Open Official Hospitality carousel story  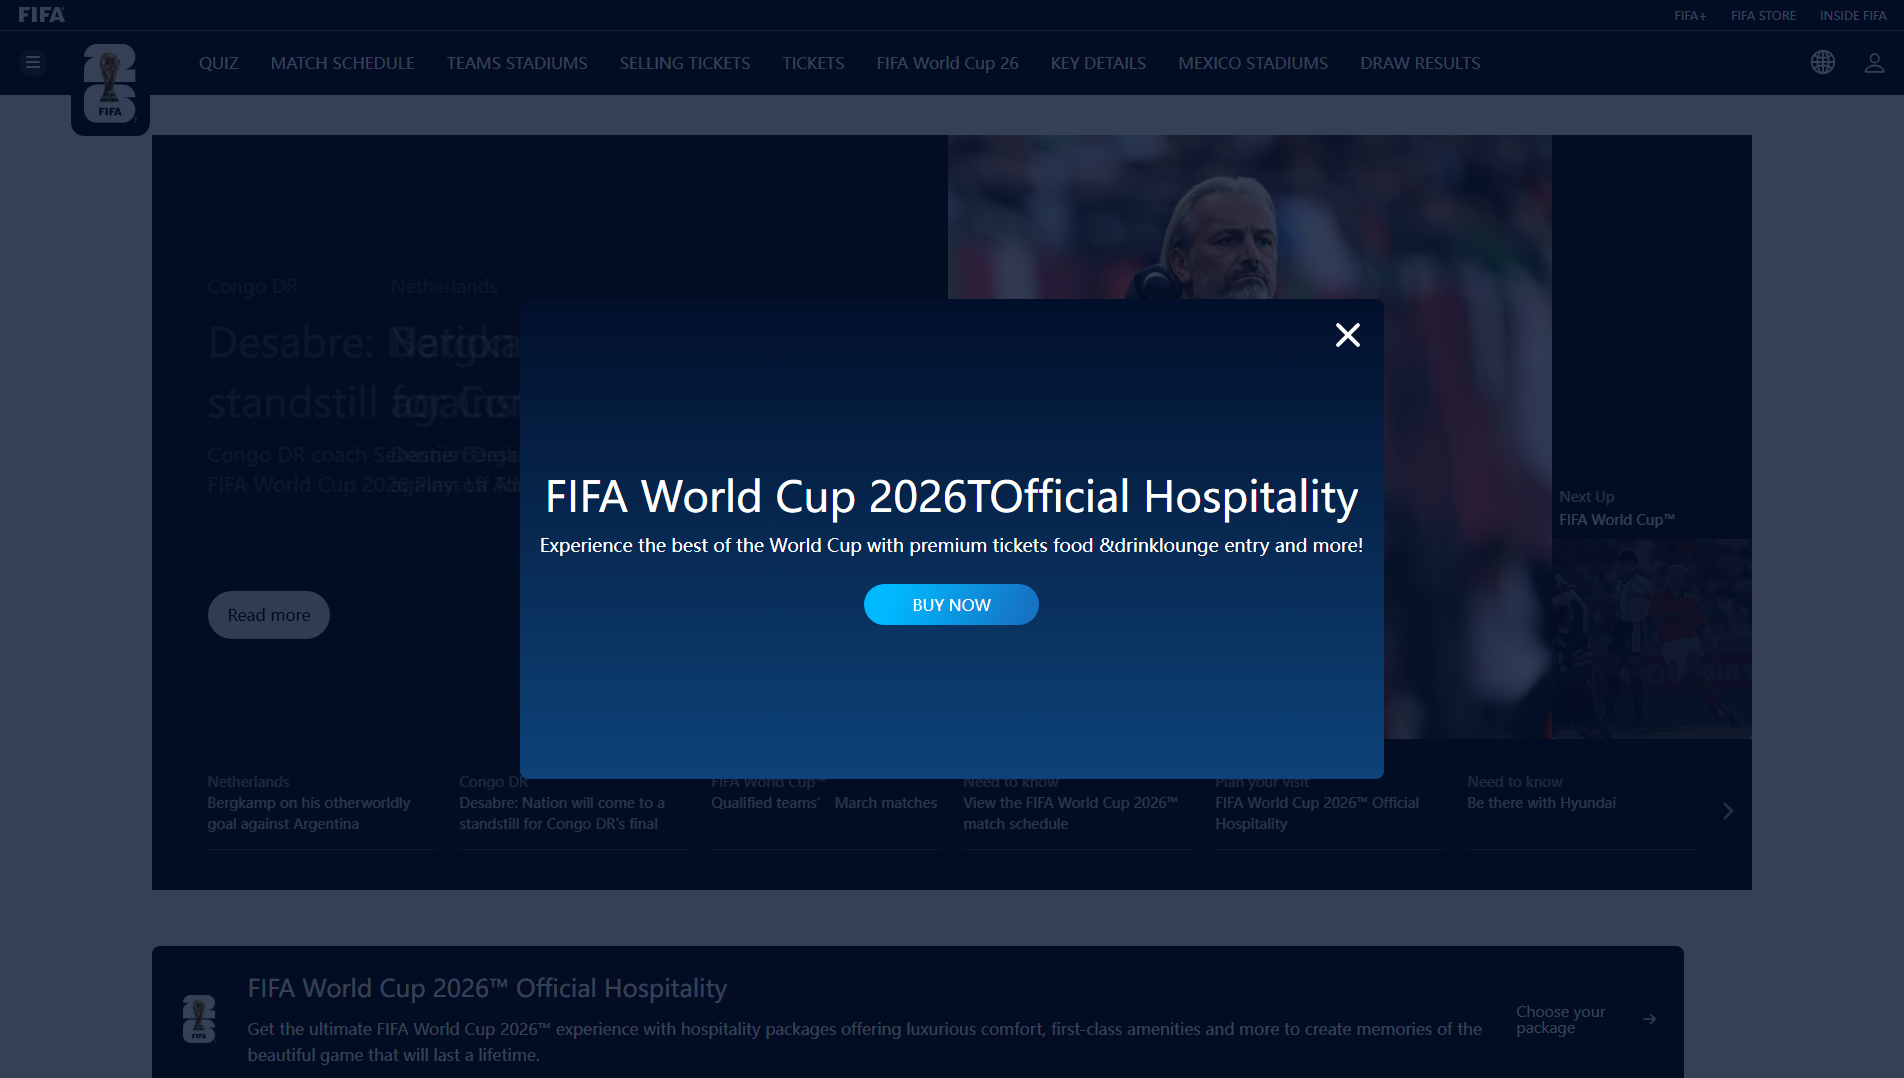point(1330,813)
